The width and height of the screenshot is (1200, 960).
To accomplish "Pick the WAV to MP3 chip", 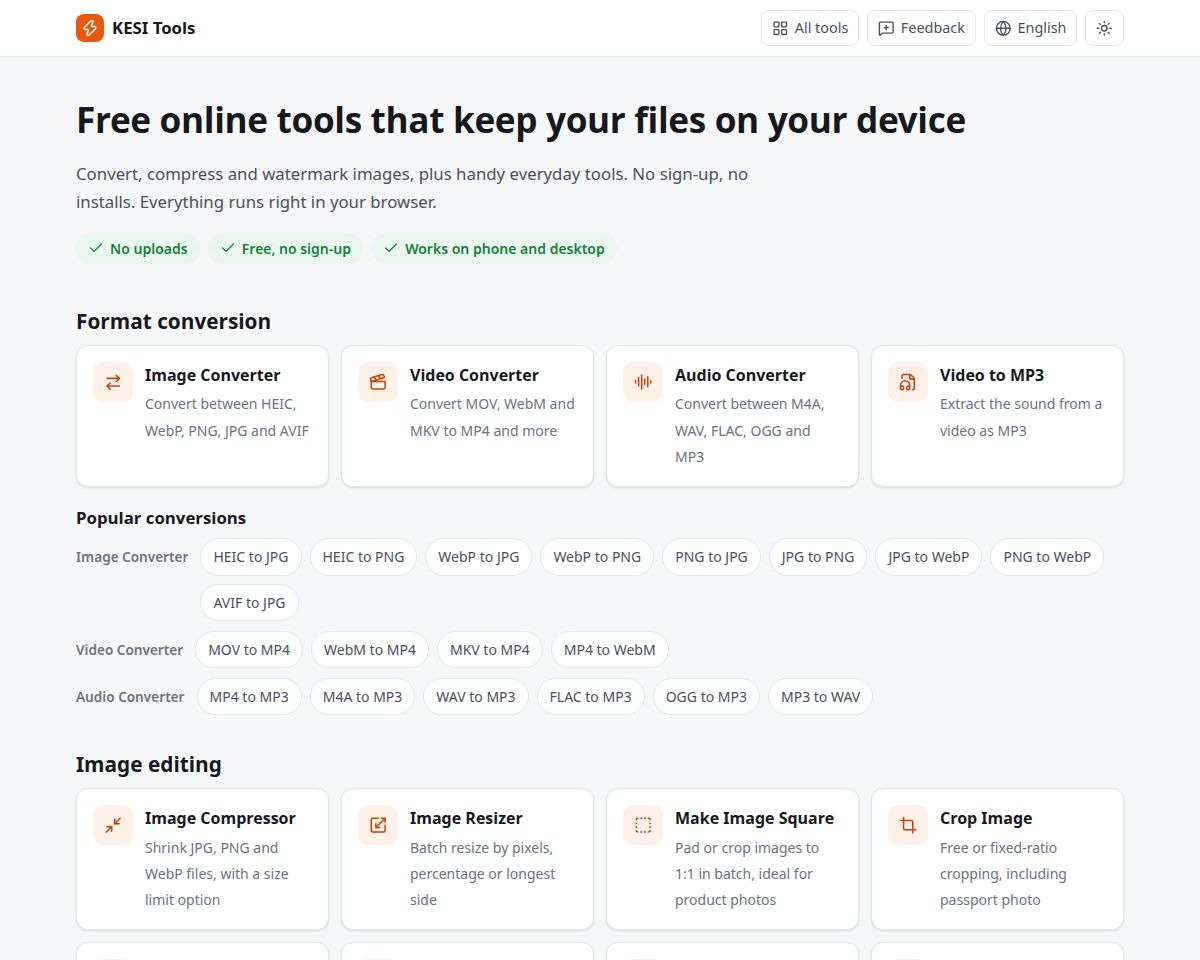I will [476, 697].
